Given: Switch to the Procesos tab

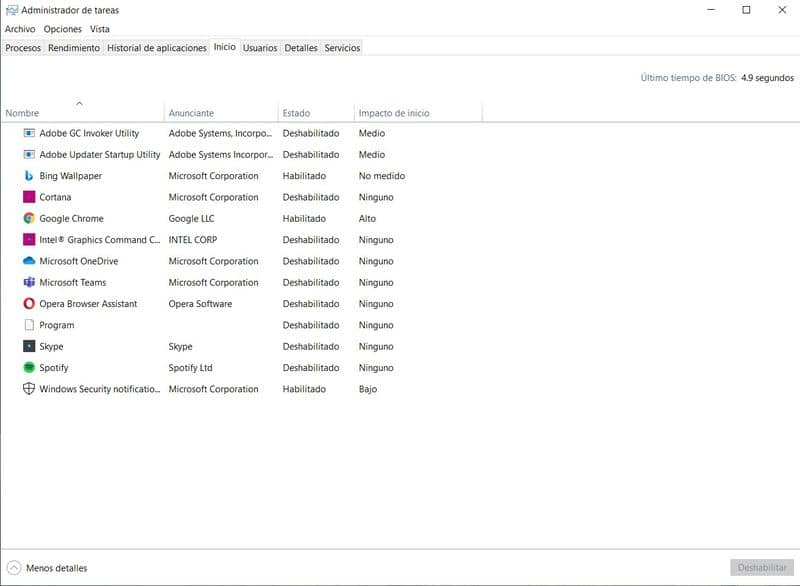Looking at the screenshot, I should click(23, 48).
